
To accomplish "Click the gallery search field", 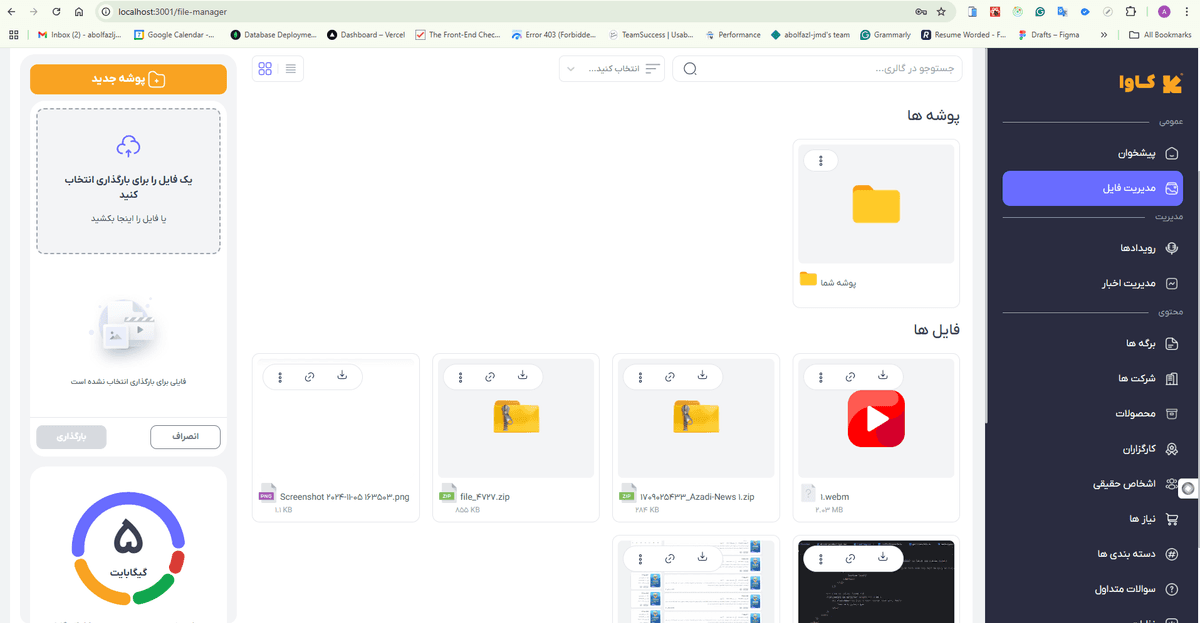I will pos(817,69).
